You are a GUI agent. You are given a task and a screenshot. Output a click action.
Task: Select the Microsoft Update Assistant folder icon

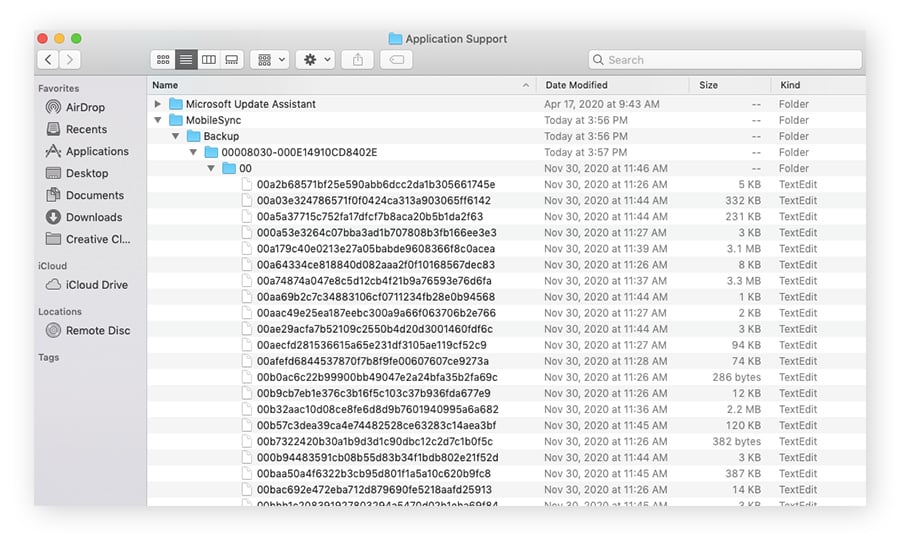tap(176, 104)
